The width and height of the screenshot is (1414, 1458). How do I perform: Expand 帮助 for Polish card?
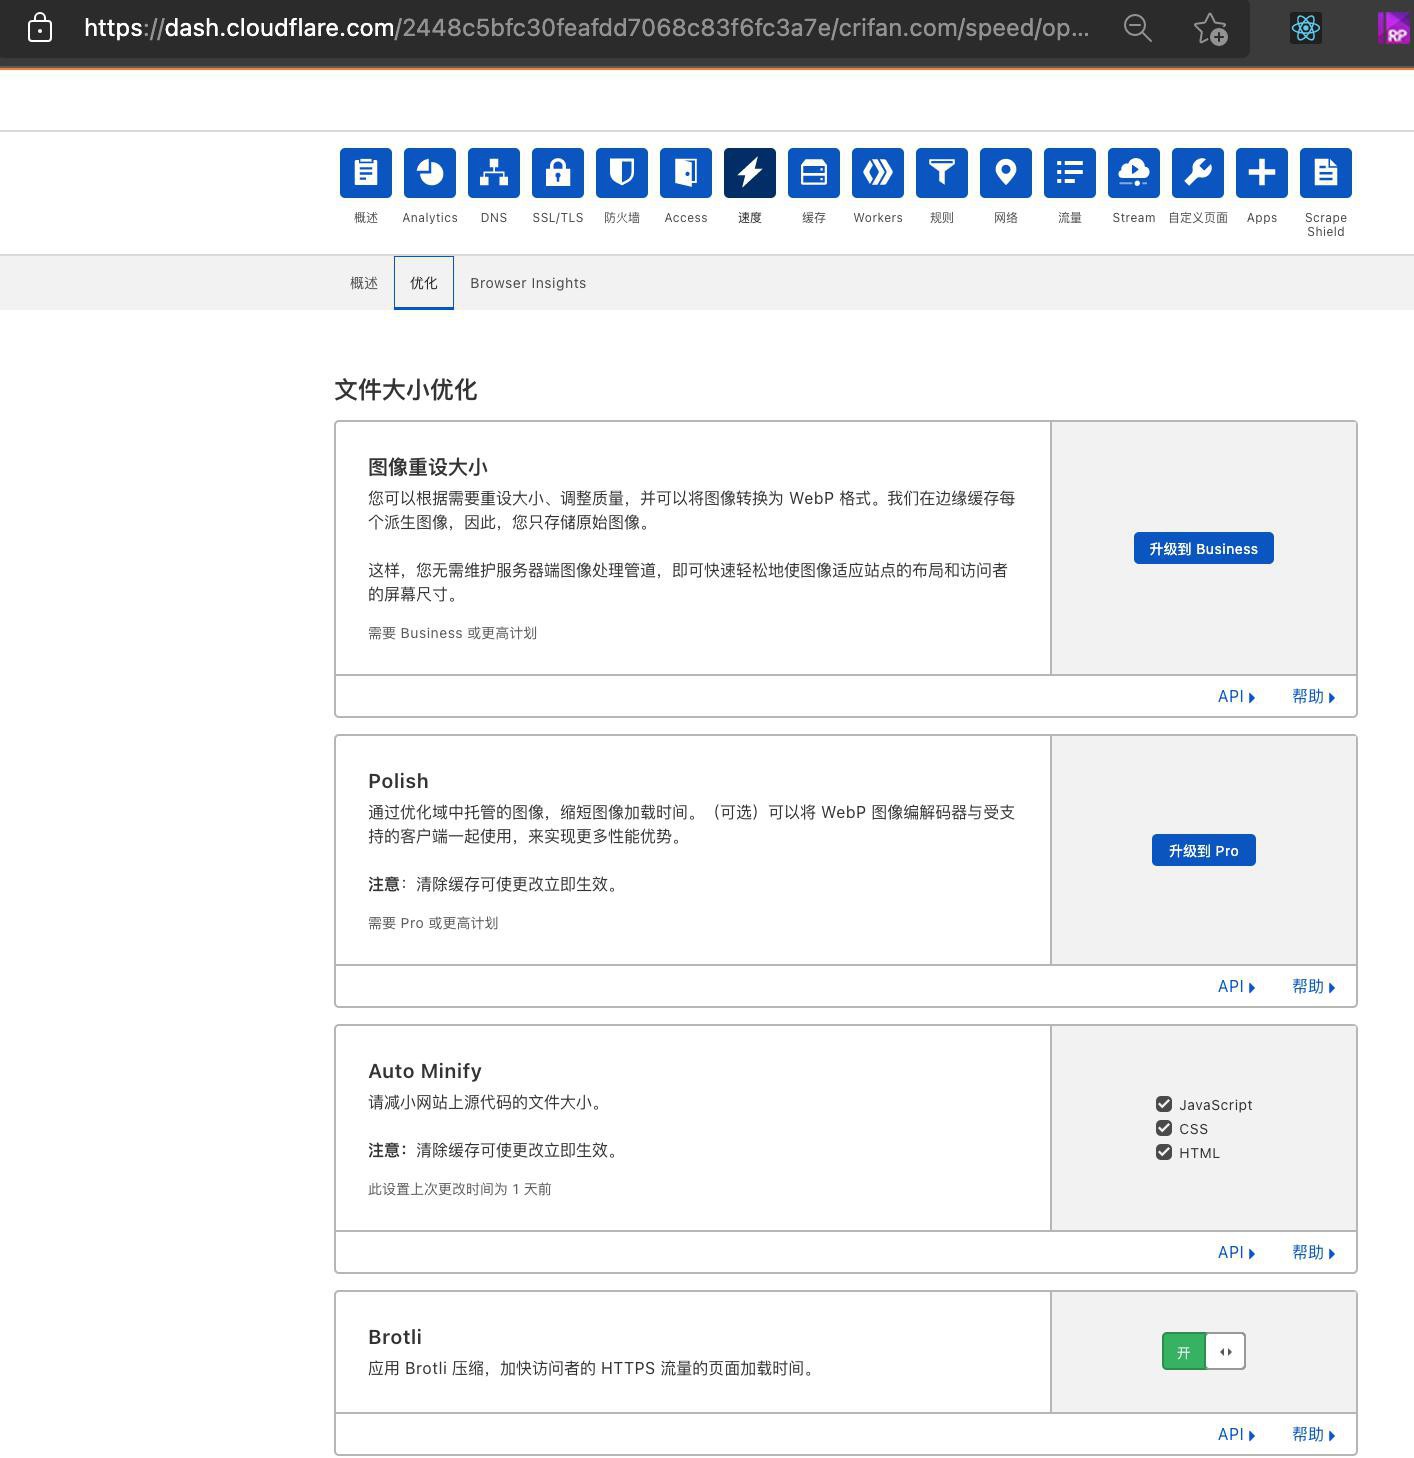[1314, 986]
